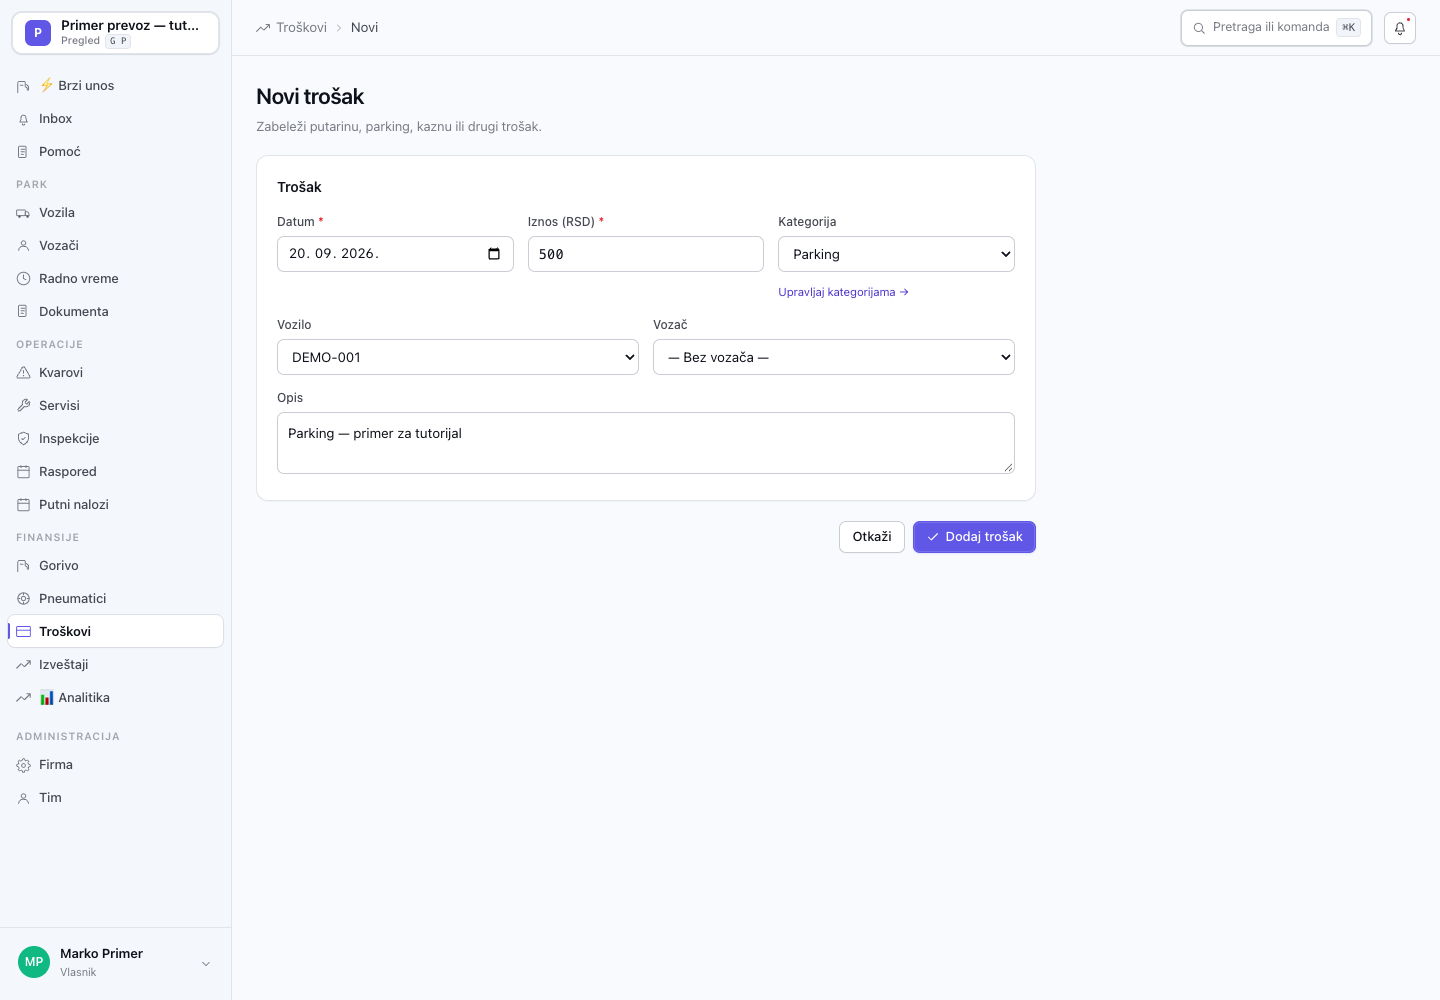Click the calendar icon in Datum field
Image resolution: width=1440 pixels, height=1000 pixels.
pos(494,254)
